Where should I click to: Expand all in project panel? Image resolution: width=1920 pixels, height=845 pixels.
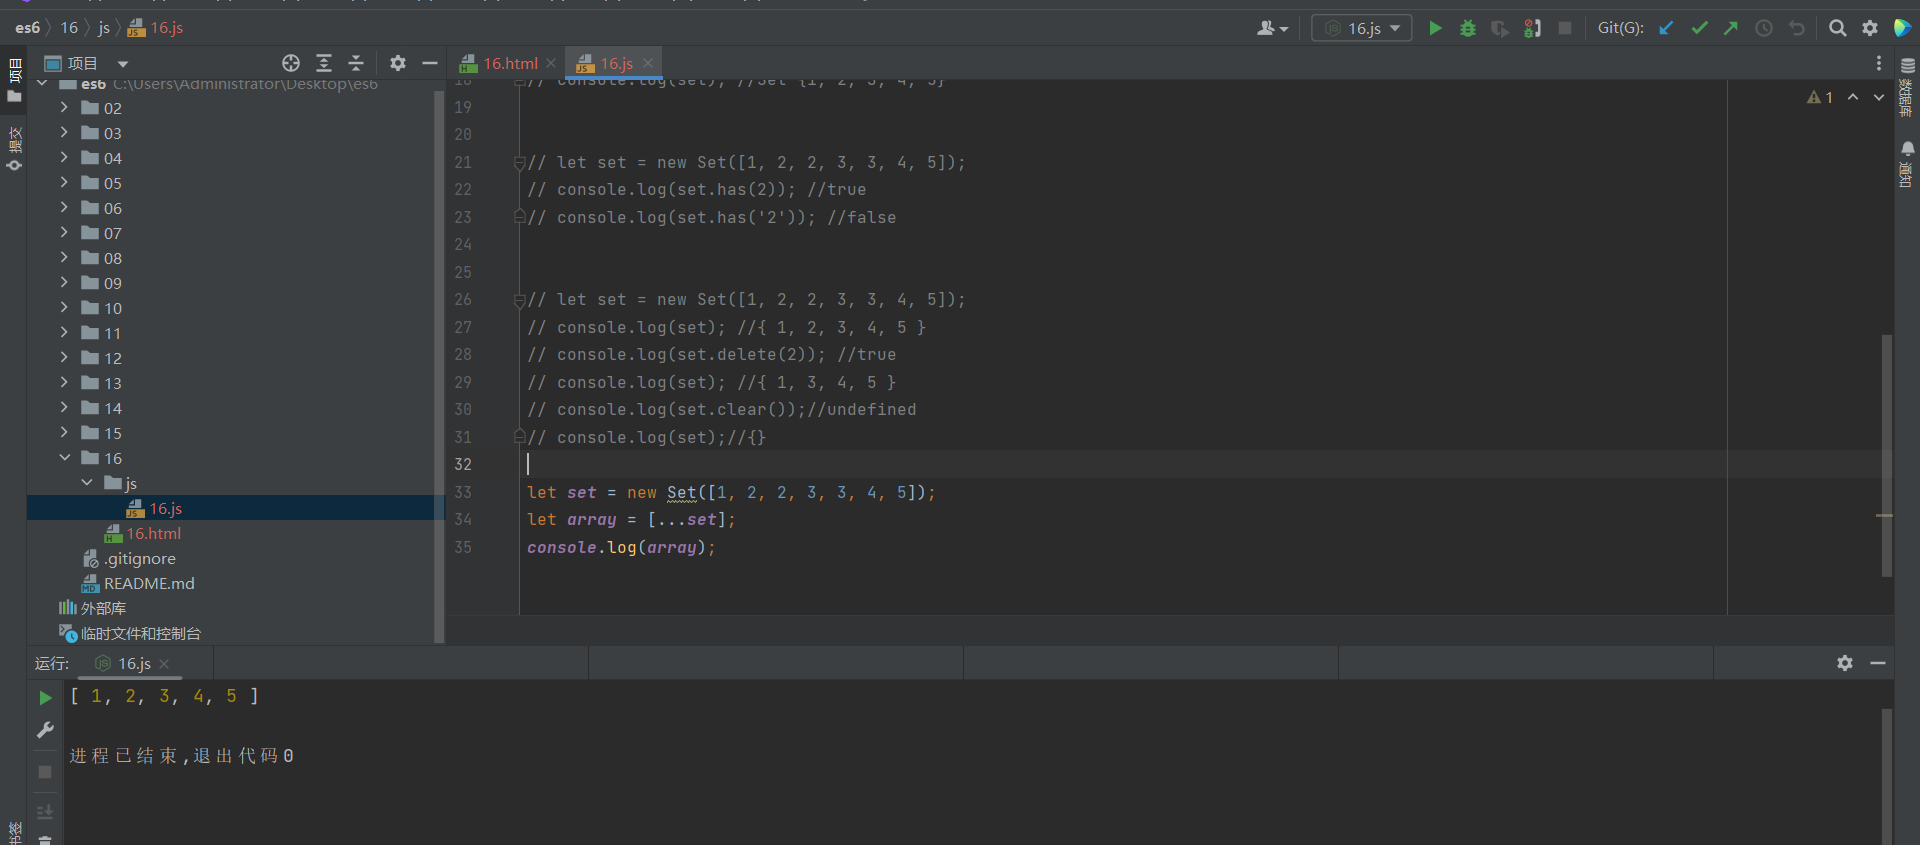tap(324, 63)
